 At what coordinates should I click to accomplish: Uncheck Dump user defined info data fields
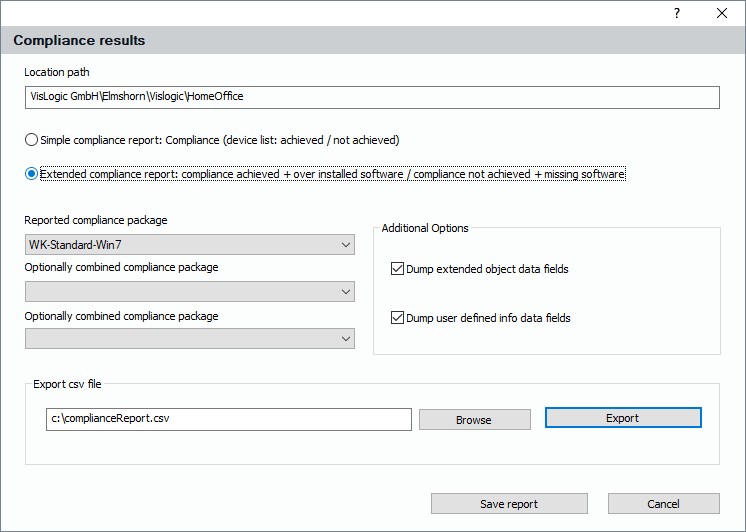click(398, 318)
